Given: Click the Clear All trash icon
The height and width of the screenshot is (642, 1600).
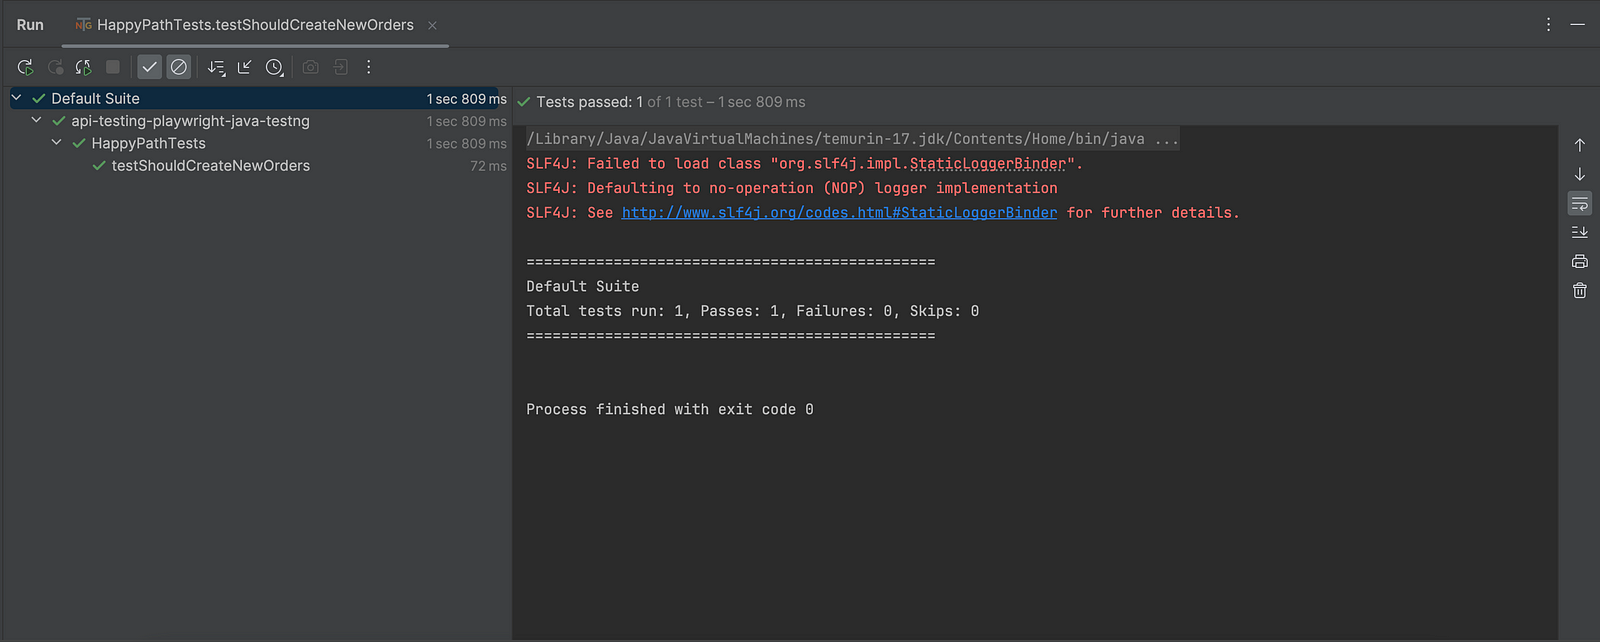Looking at the screenshot, I should point(1580,290).
